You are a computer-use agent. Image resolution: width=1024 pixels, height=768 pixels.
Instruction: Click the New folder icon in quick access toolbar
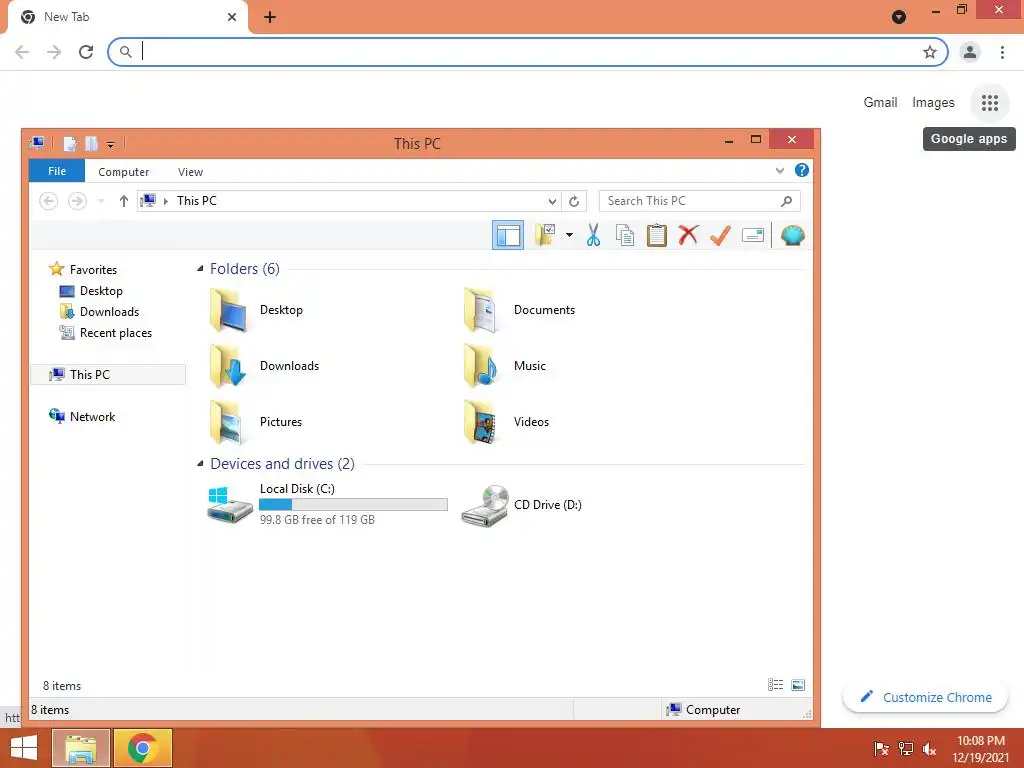coord(91,144)
